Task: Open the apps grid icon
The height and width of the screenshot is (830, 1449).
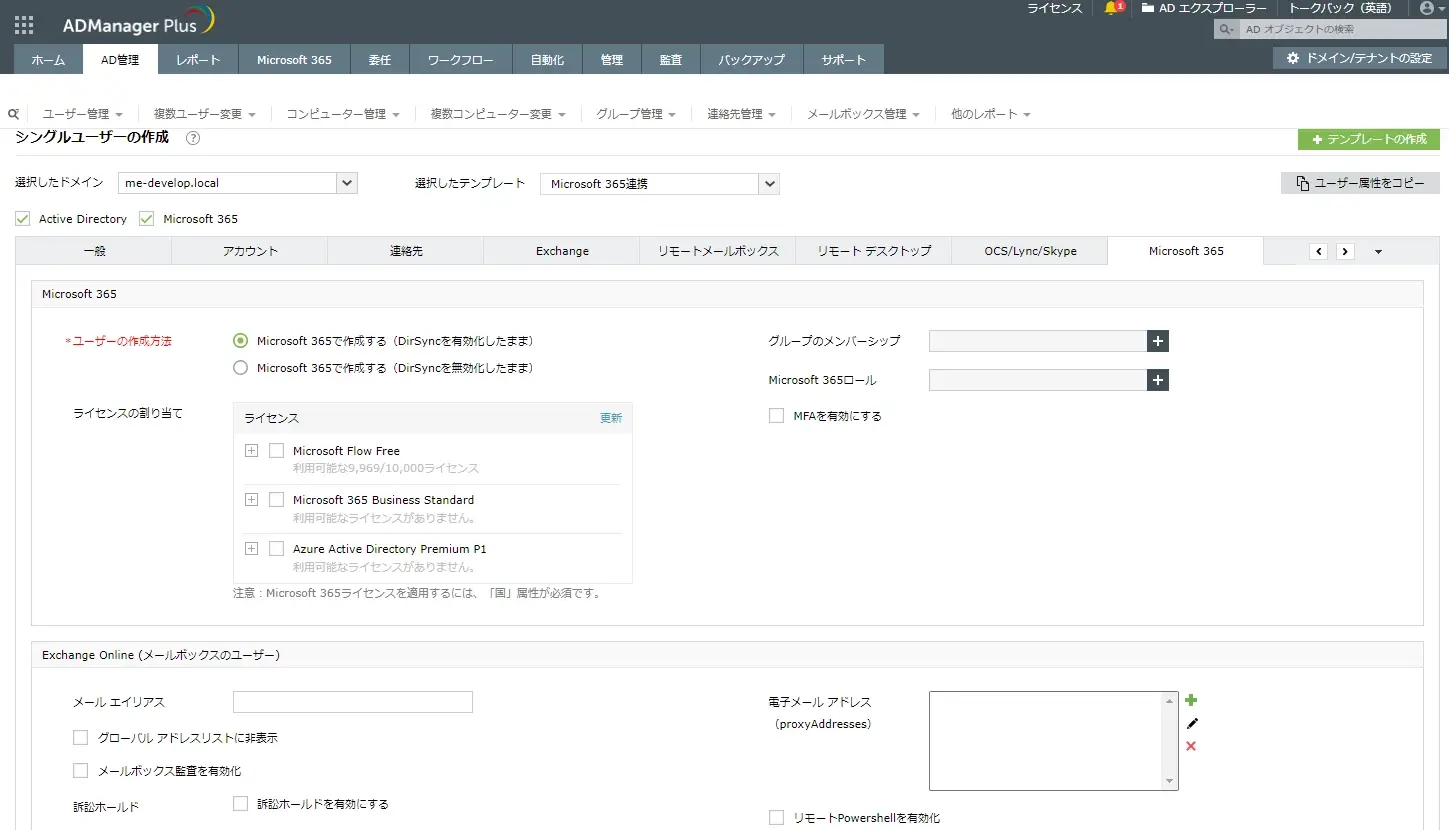Action: 24,25
